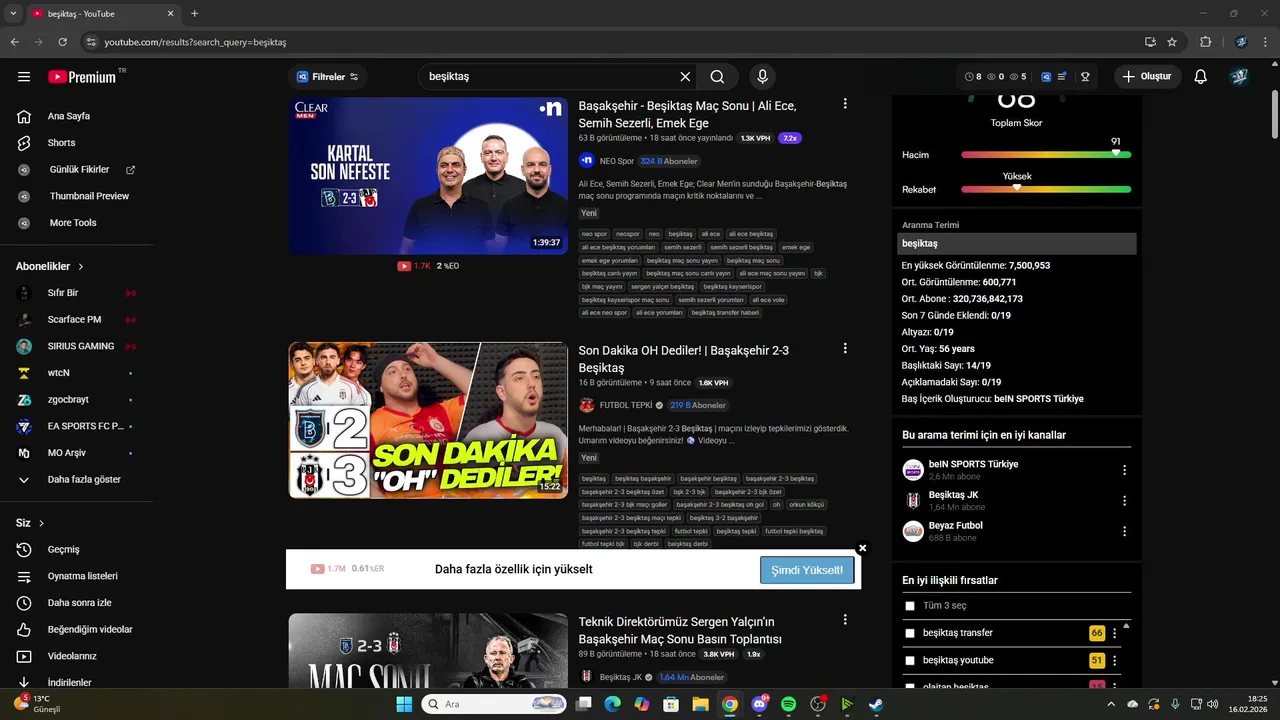Open a new Chrome tab
This screenshot has height=720, width=1280.
(194, 14)
